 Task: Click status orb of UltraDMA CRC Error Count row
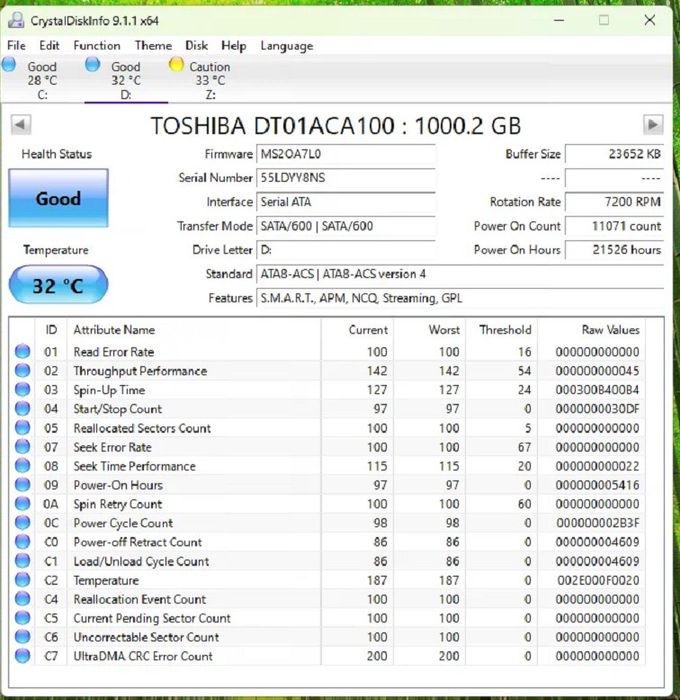22,656
